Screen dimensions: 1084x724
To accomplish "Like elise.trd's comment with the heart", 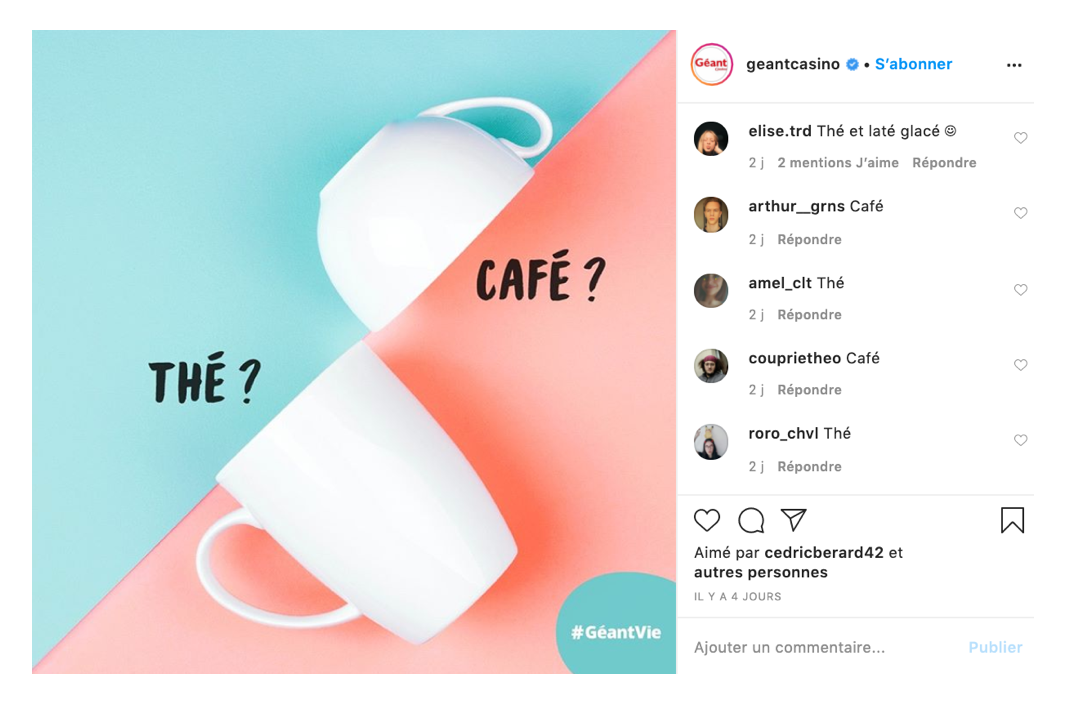I will 1020,138.
